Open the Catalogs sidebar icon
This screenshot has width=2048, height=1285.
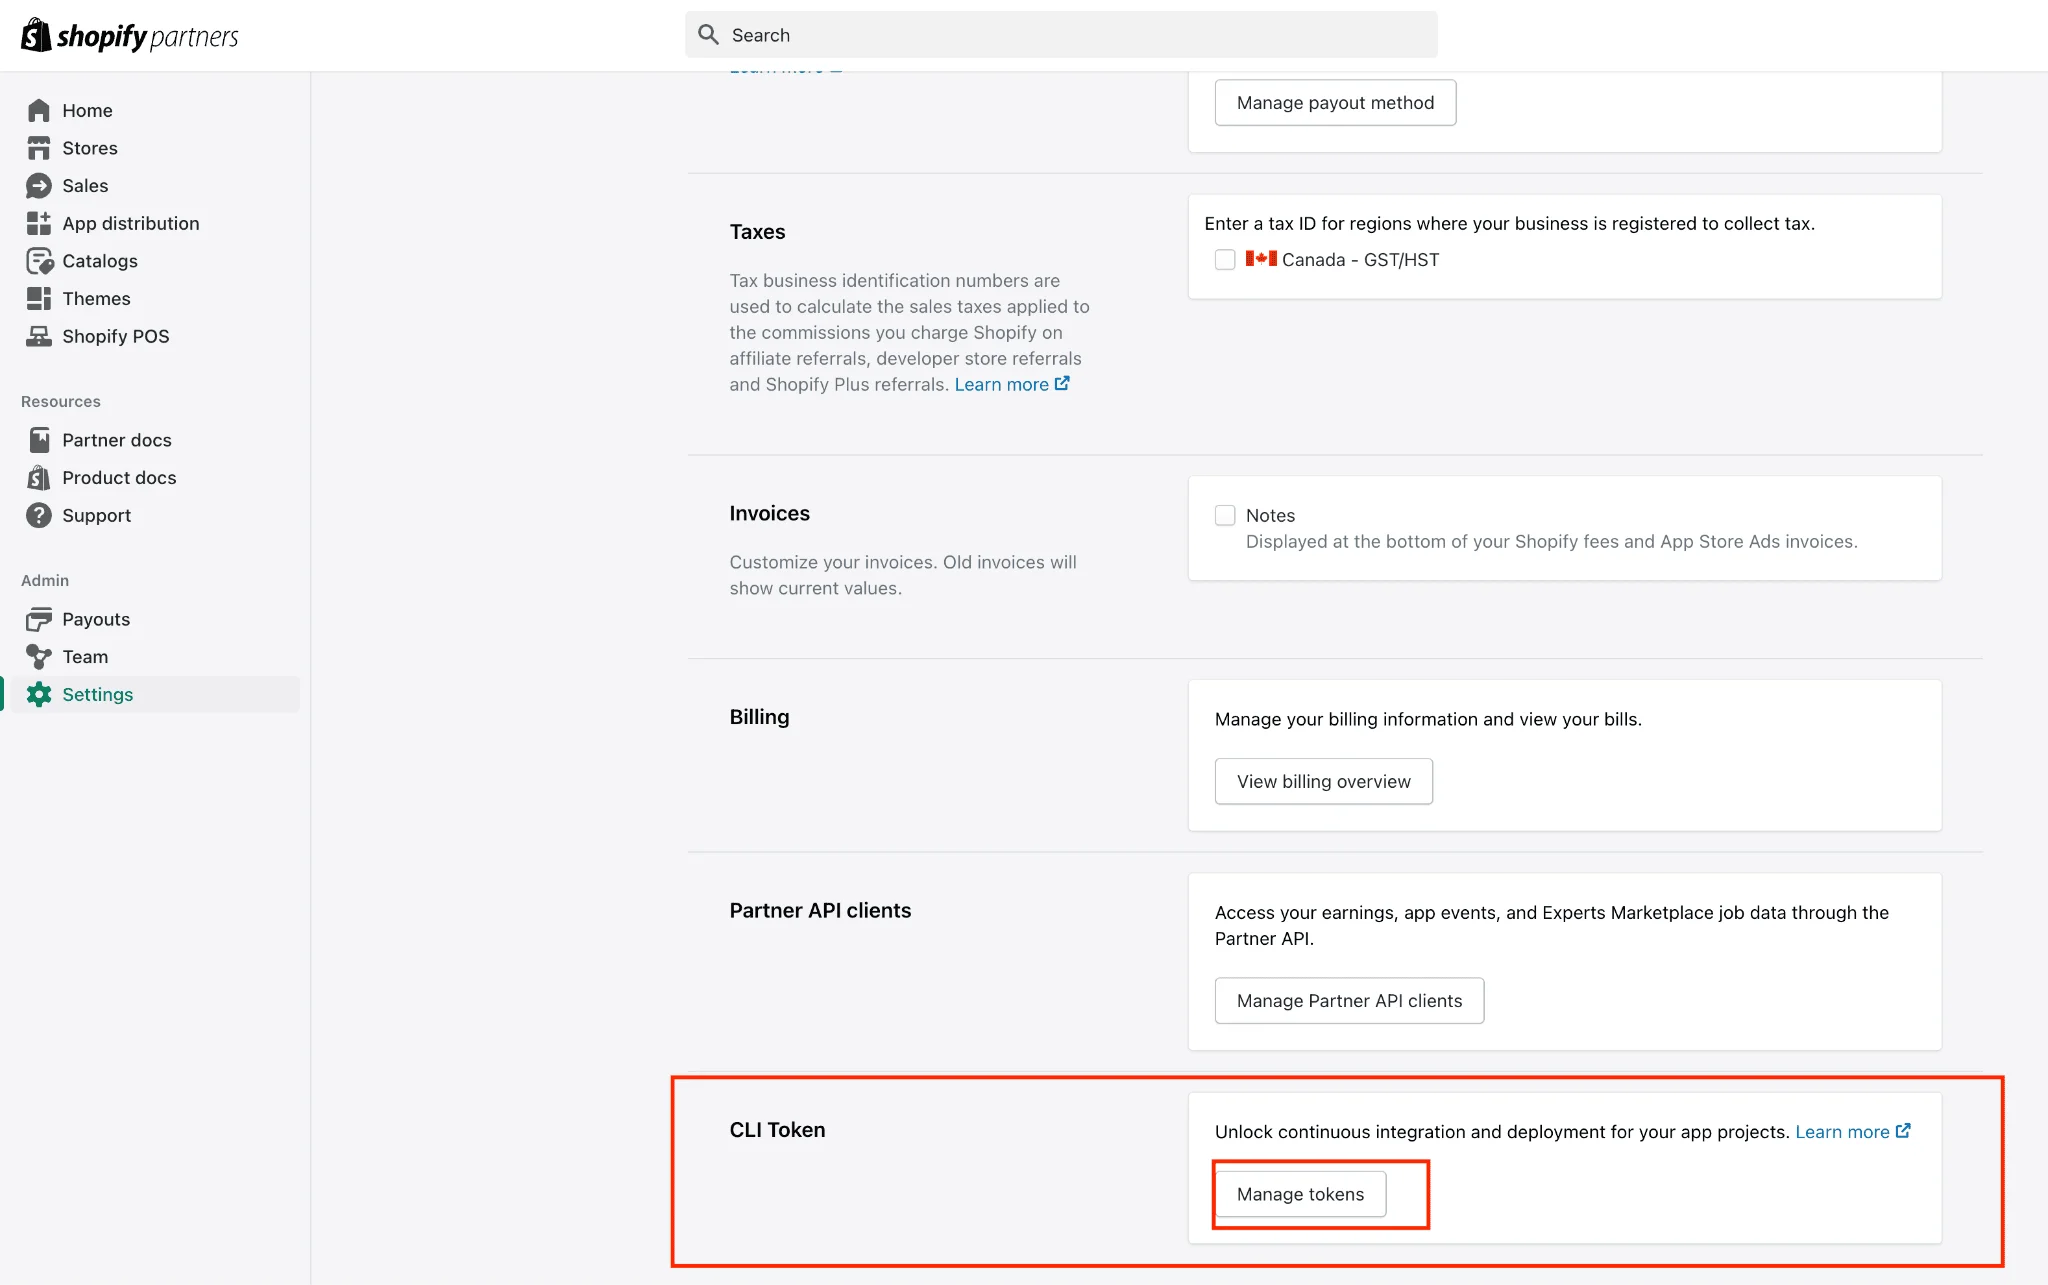tap(40, 260)
